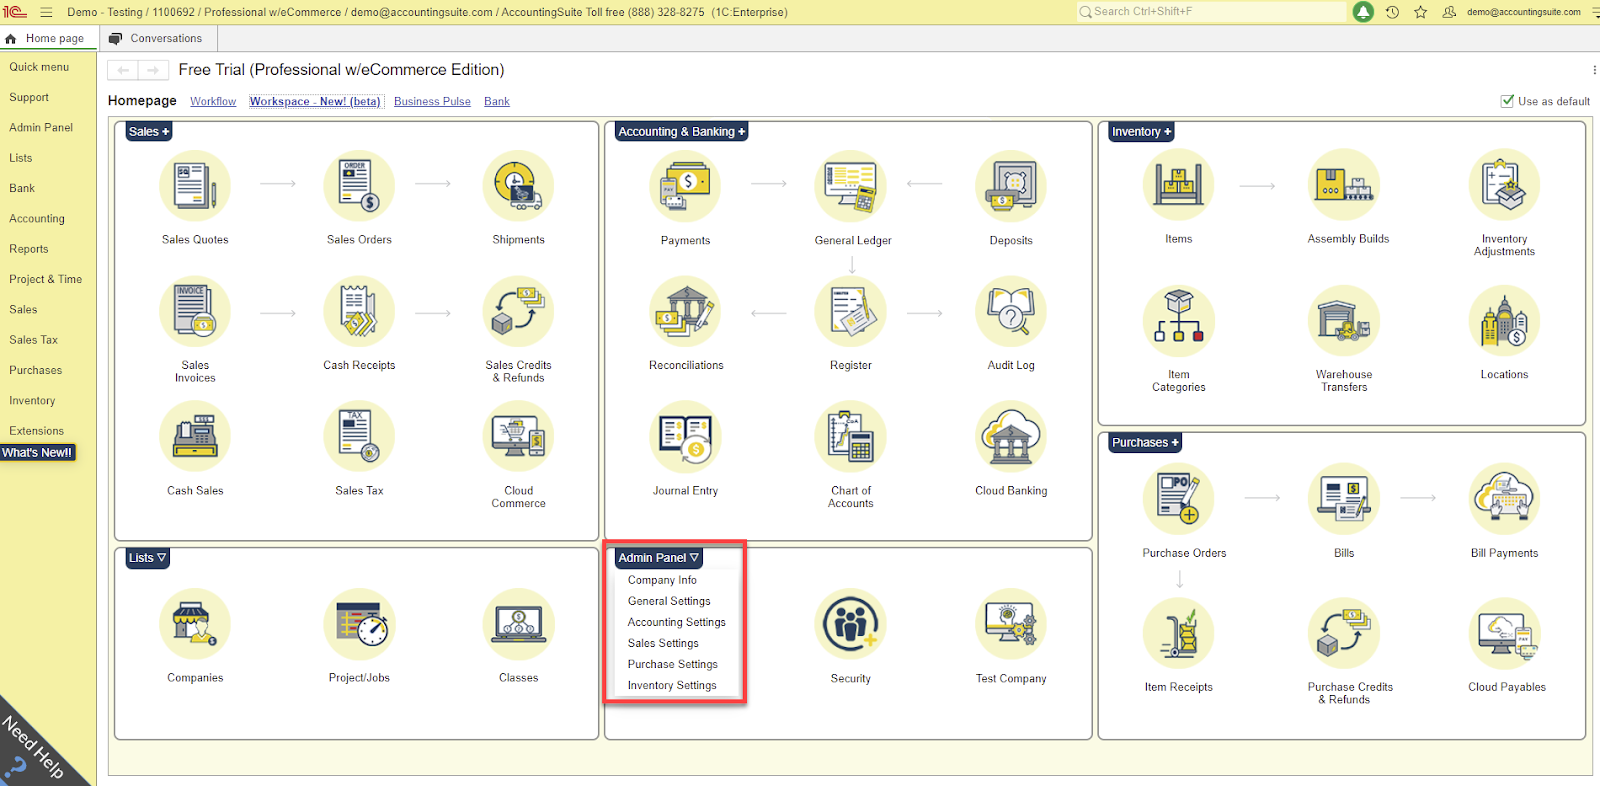
Task: Switch to the Home page tab
Action: tap(47, 38)
